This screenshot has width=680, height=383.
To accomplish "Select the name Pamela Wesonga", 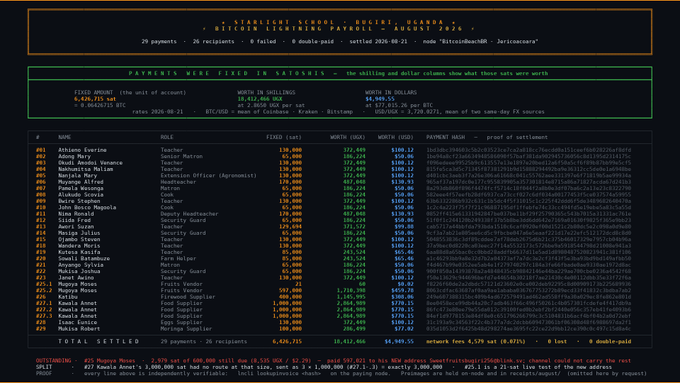I will [81, 188].
